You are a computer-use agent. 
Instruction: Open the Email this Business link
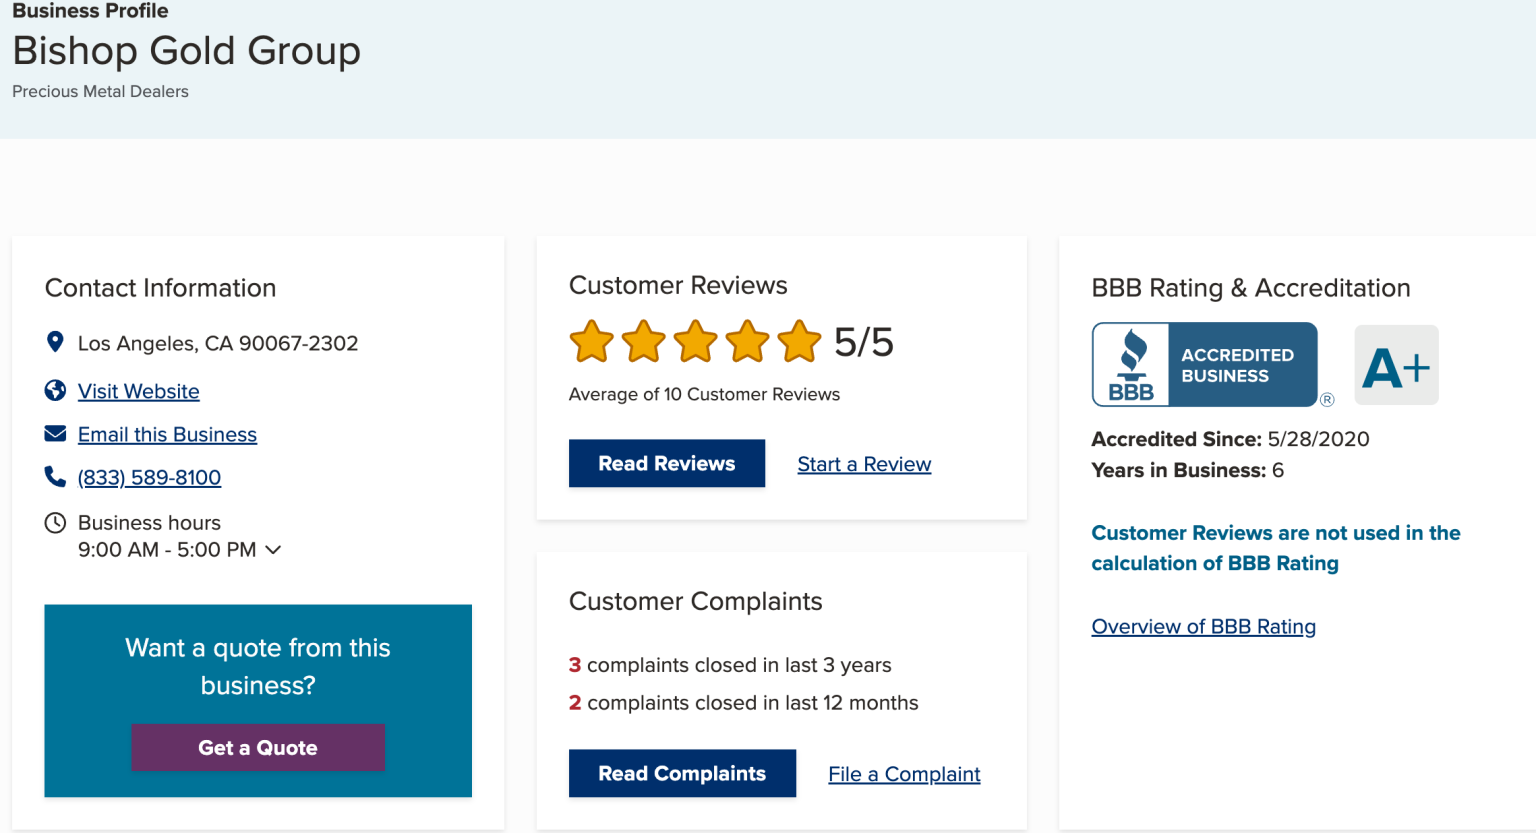tap(167, 434)
